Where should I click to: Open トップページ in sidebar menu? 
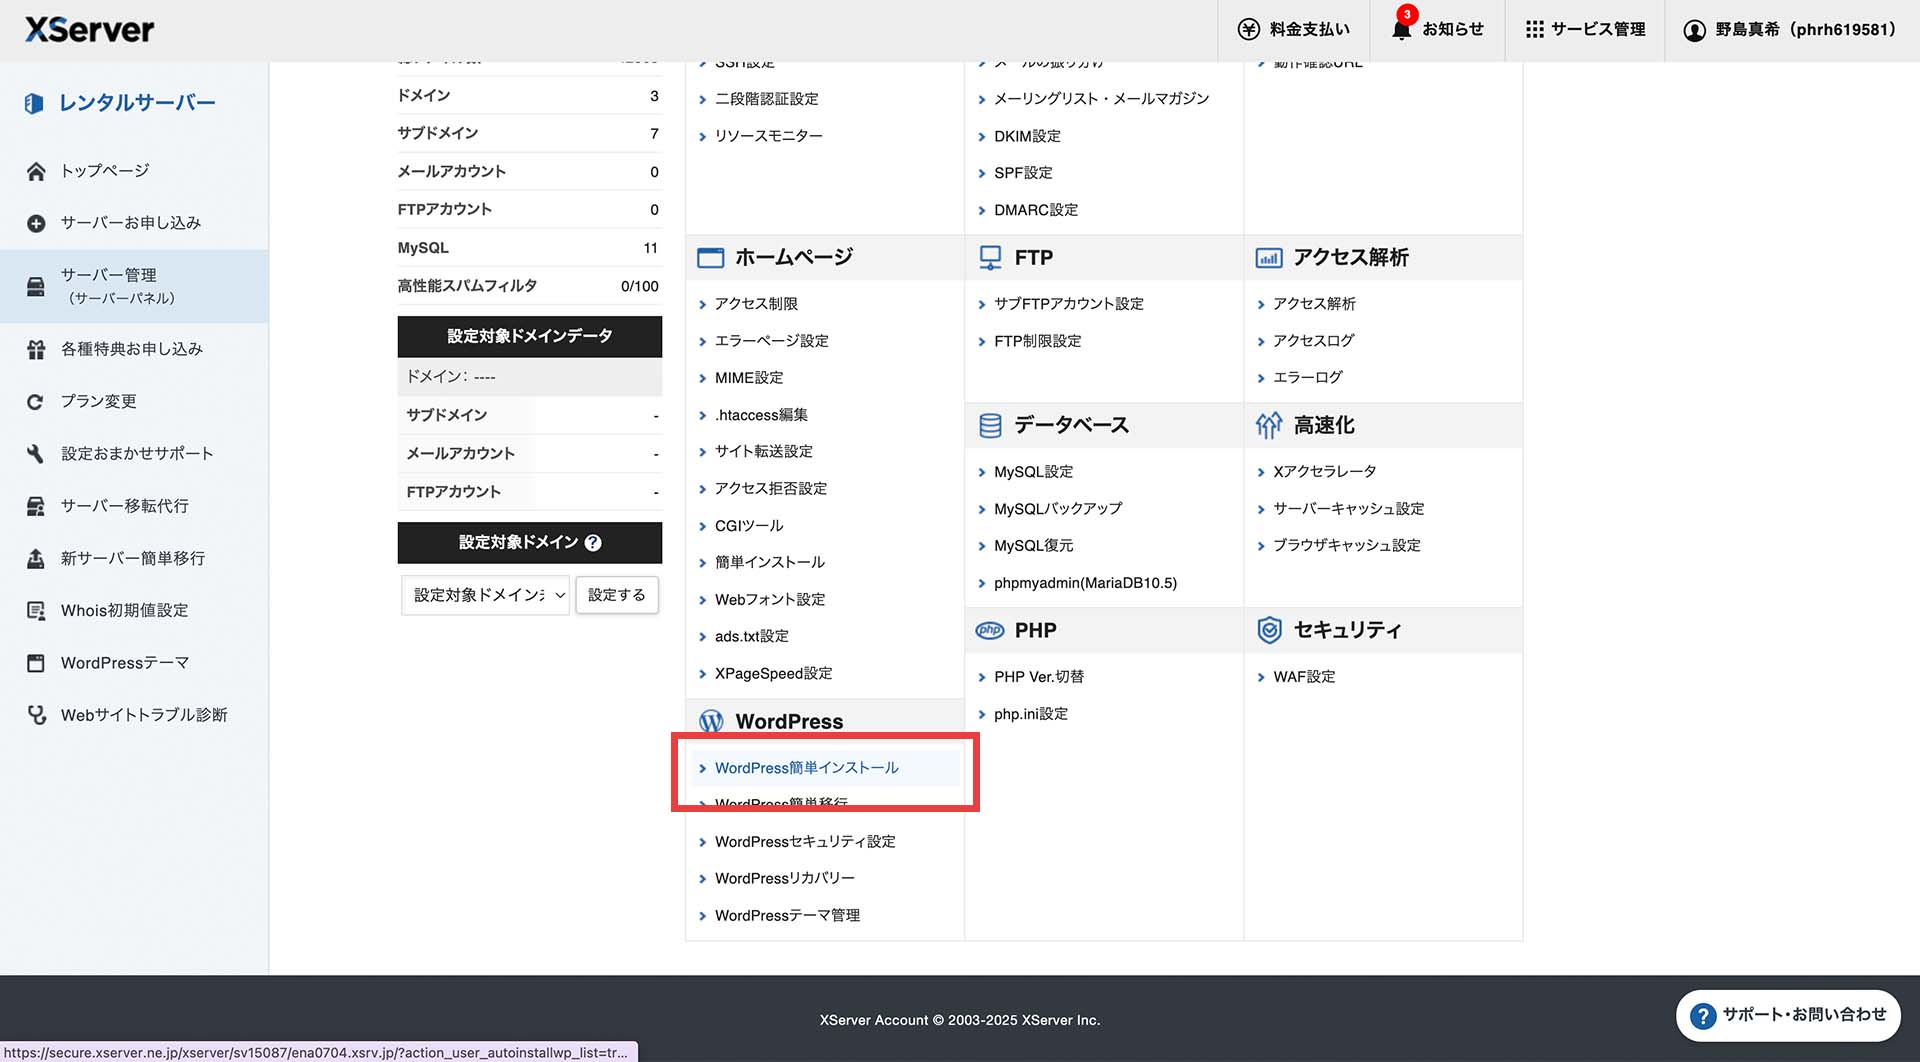click(x=105, y=171)
